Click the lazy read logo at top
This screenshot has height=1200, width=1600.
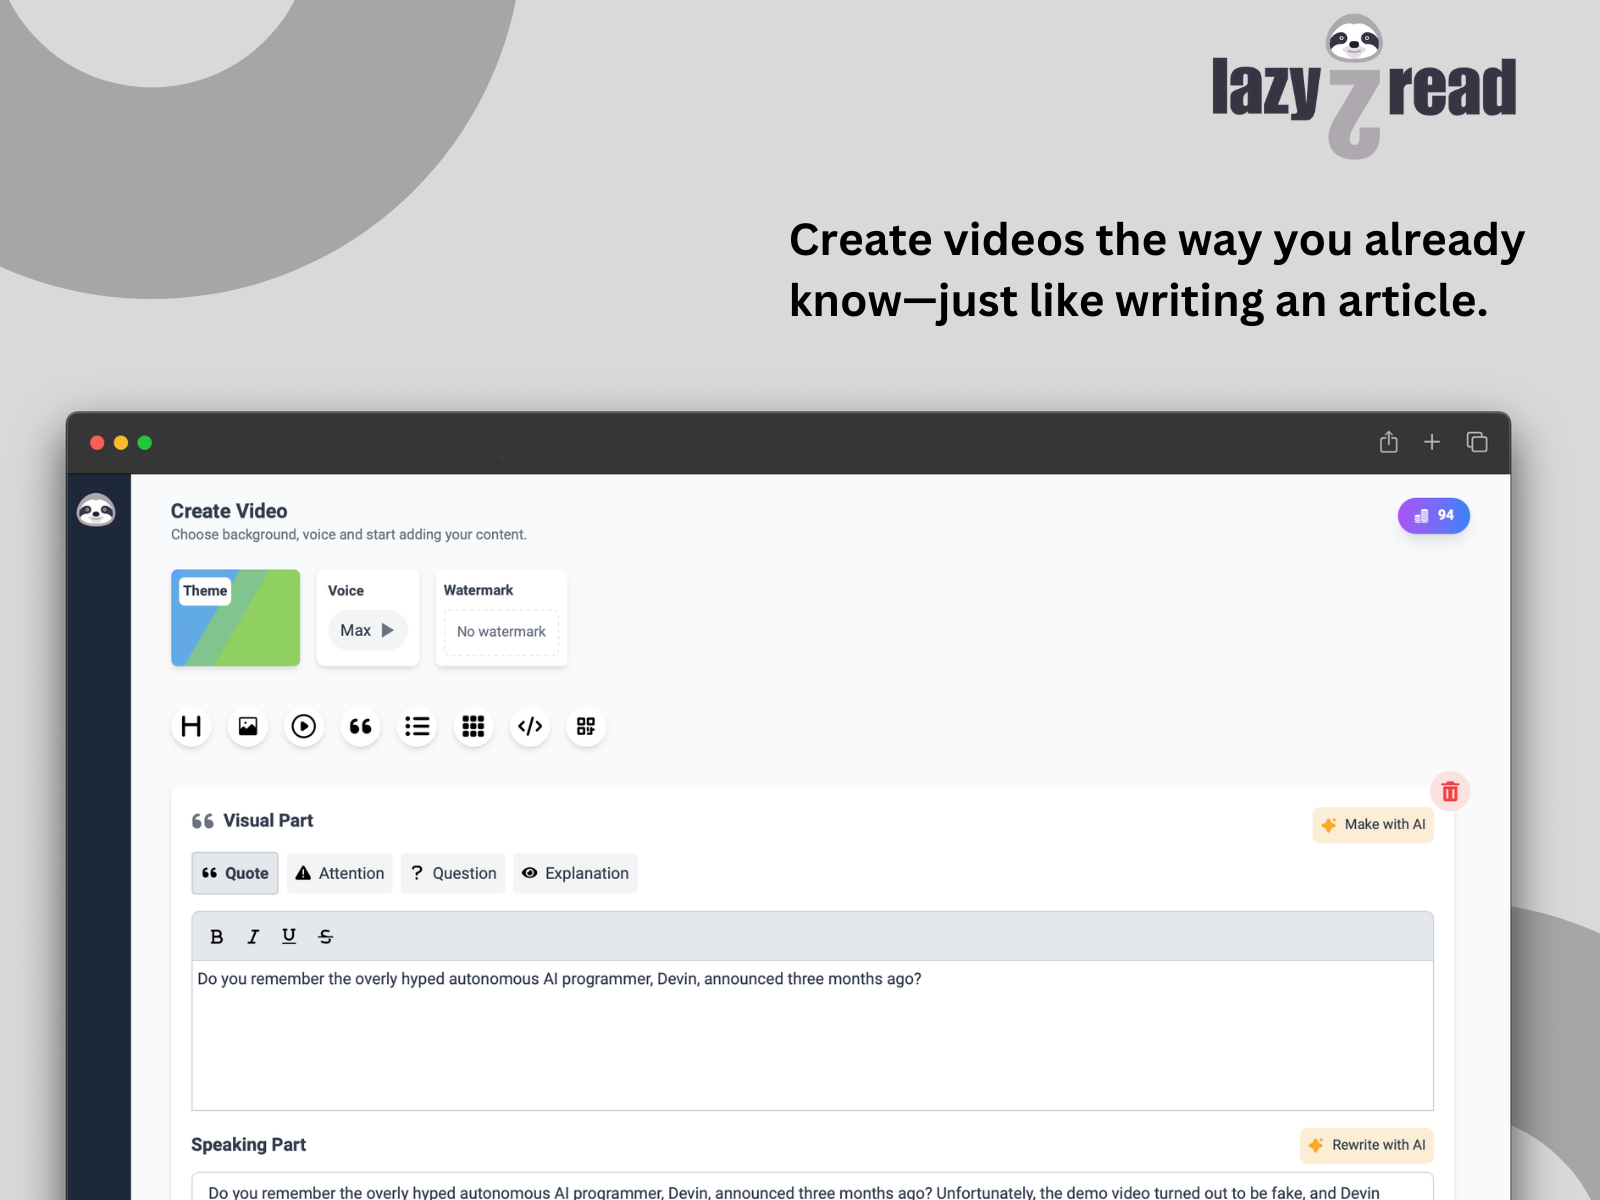click(x=1364, y=87)
